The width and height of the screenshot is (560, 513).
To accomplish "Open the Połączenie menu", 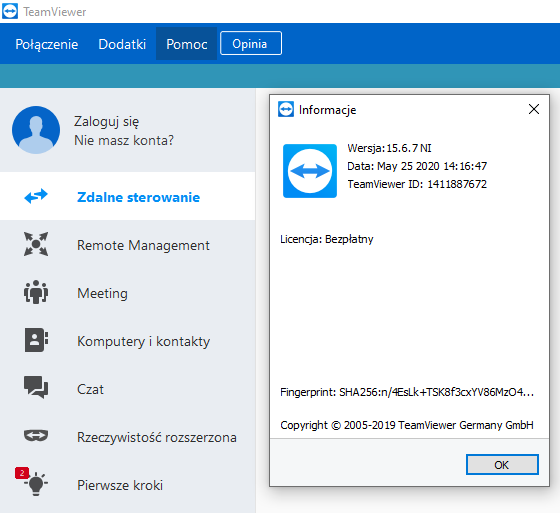I will [x=46, y=44].
